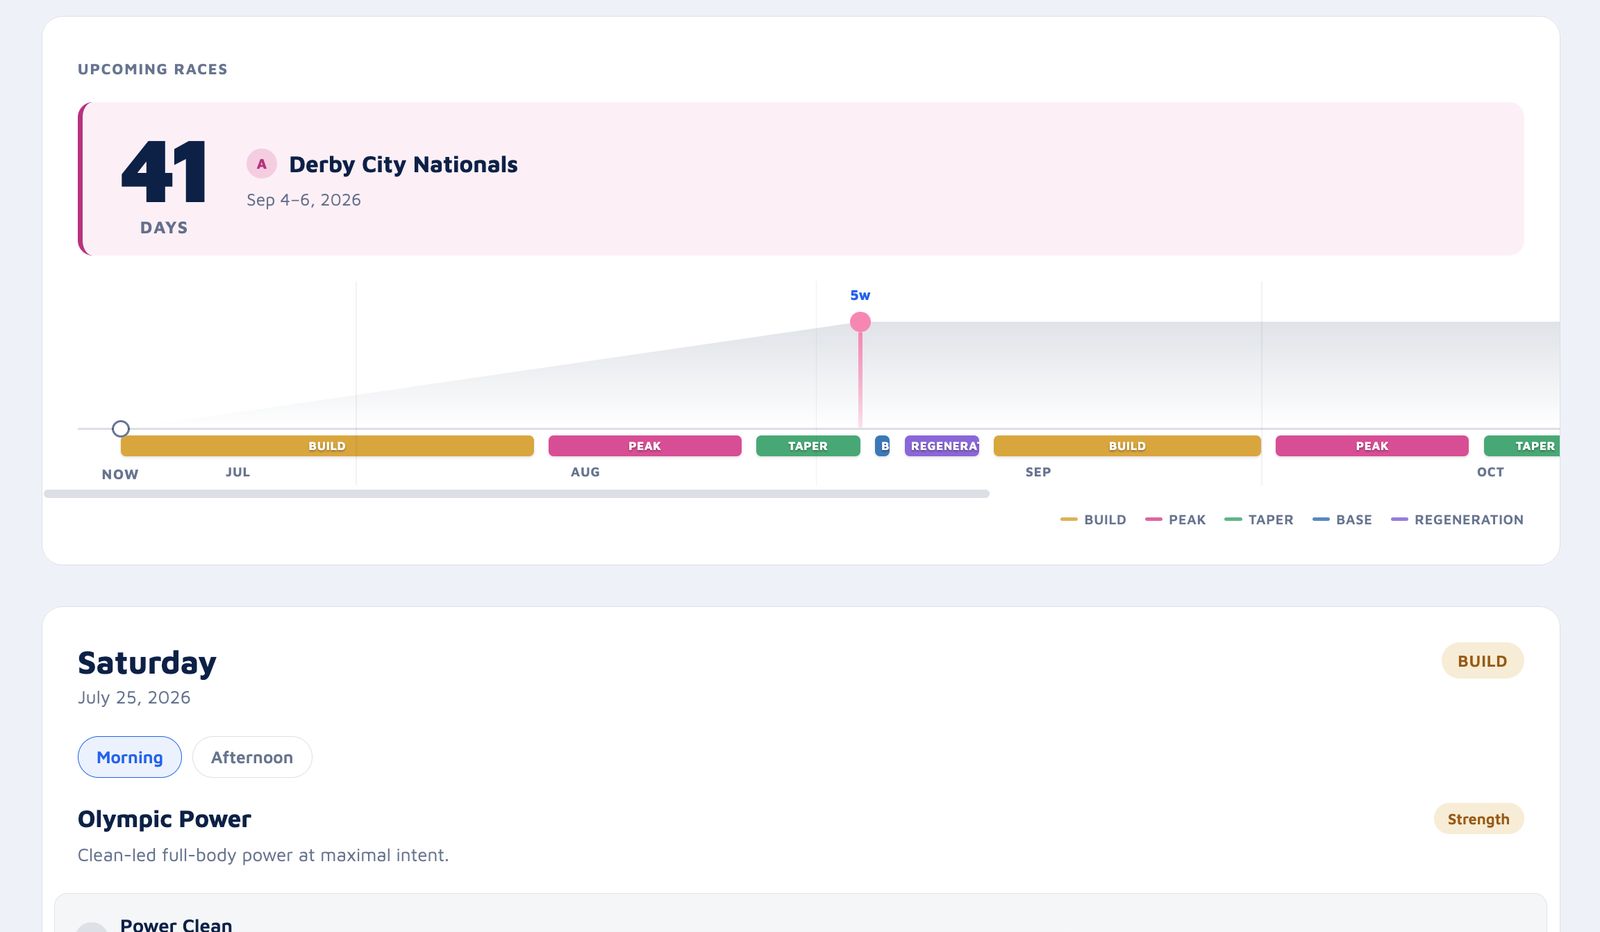
Task: Click the "UPCOMING RACES" section heading
Action: pos(153,69)
